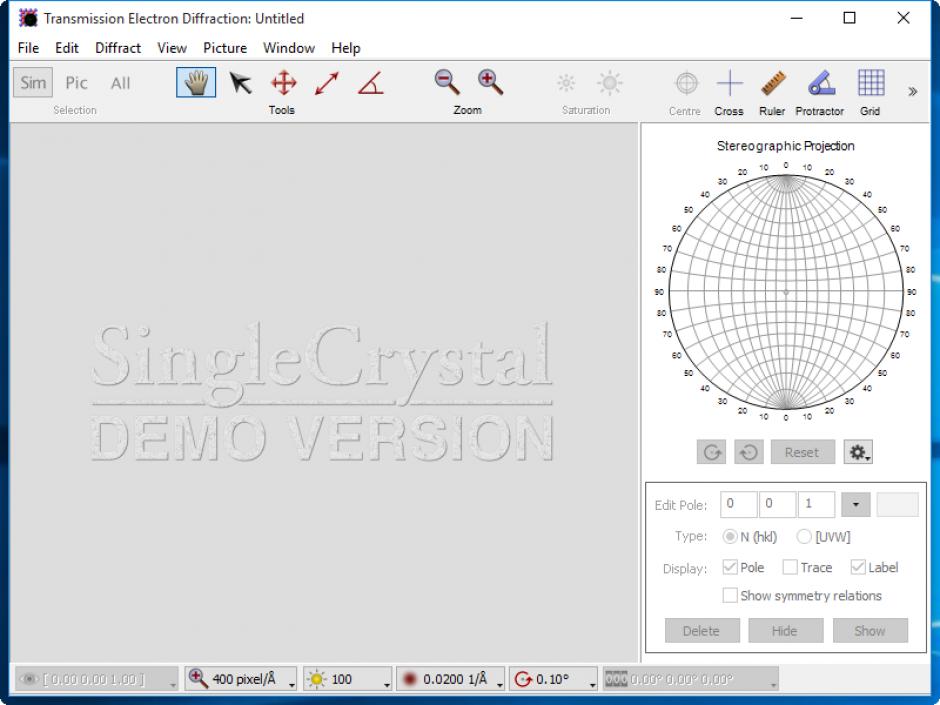Decrease saturation with small sun icon
Screen dimensions: 940x705
(566, 83)
